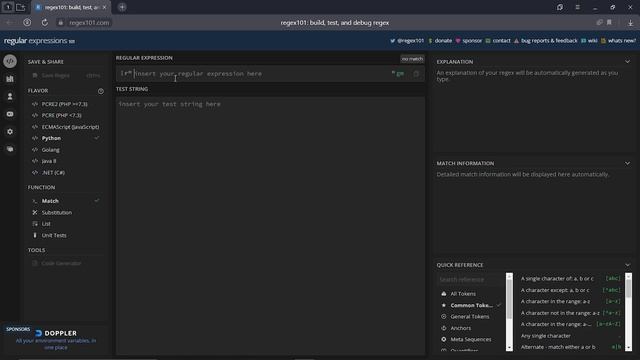Select PCRE2 (PHP >=7.3) flavor
Image resolution: width=640 pixels, height=360 pixels.
(65, 104)
